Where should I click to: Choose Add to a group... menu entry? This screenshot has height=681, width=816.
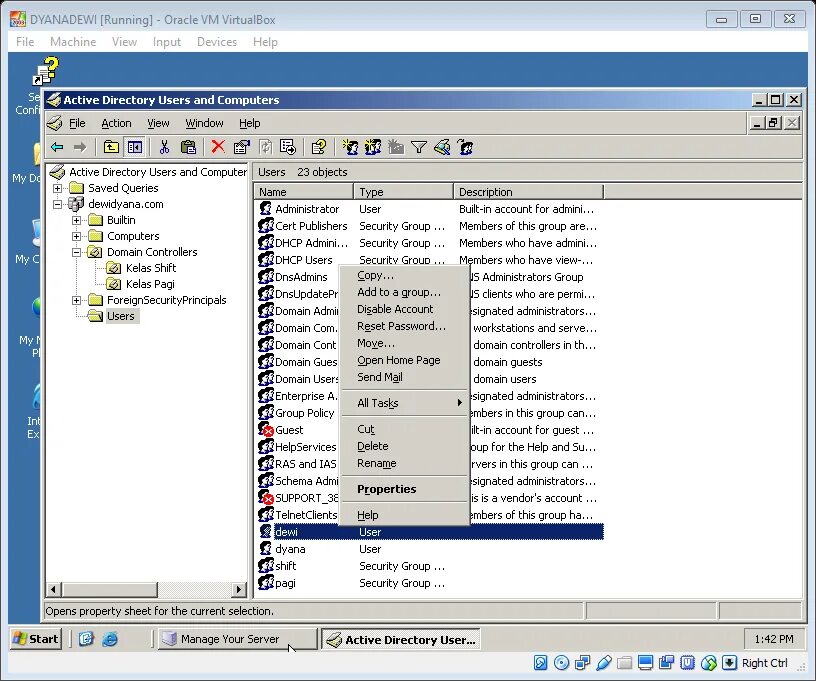click(x=404, y=292)
